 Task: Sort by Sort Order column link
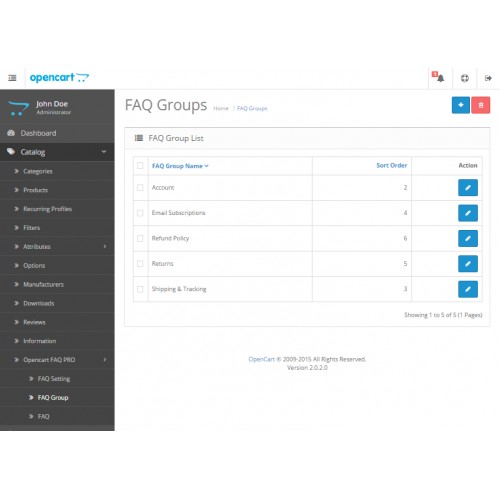click(x=392, y=165)
